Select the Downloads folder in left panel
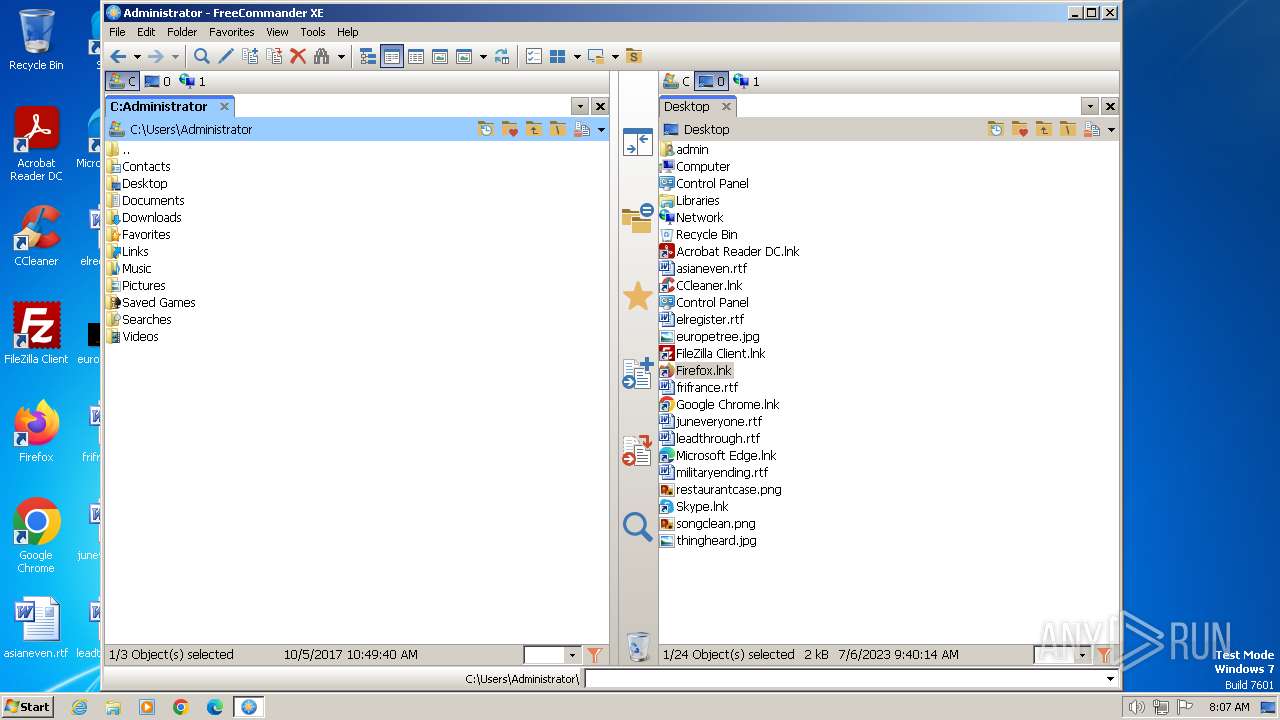Viewport: 1280px width, 720px height. point(144,217)
